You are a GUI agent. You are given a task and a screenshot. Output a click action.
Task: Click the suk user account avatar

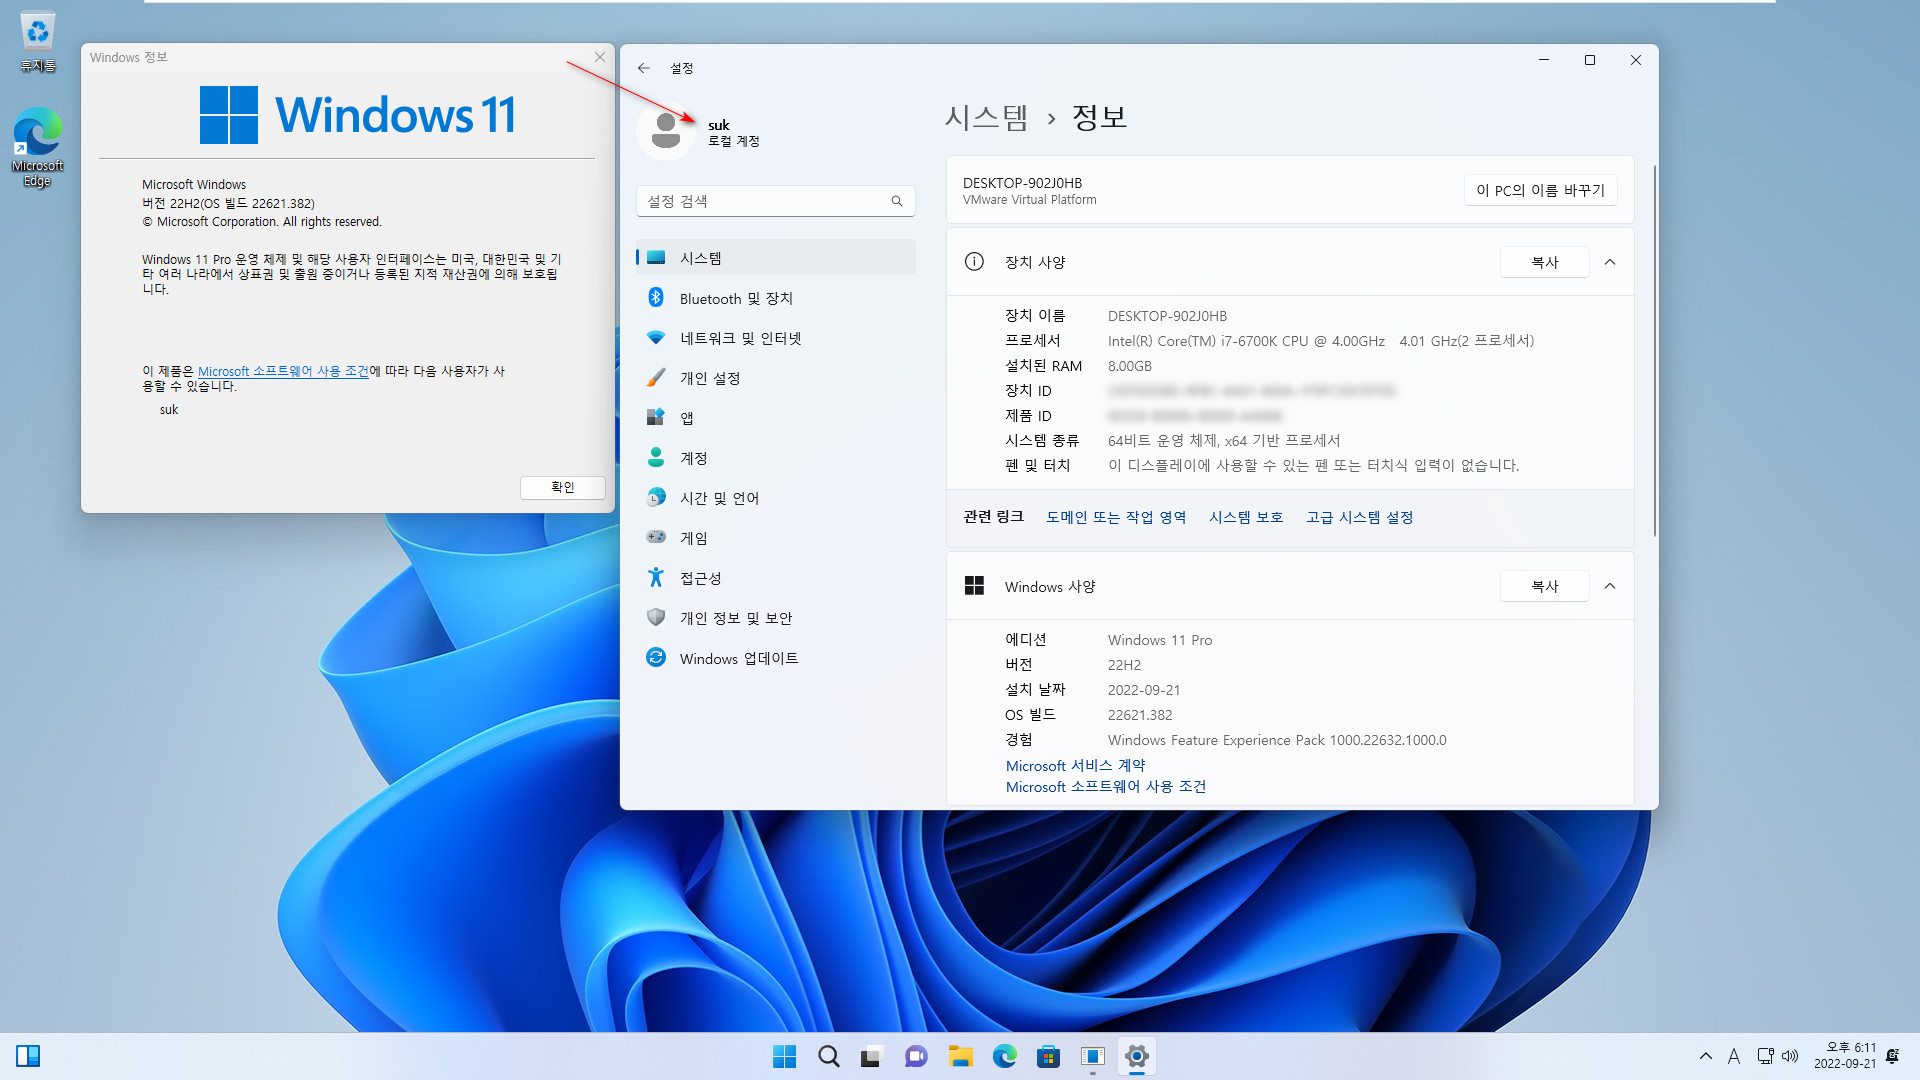[x=666, y=132]
